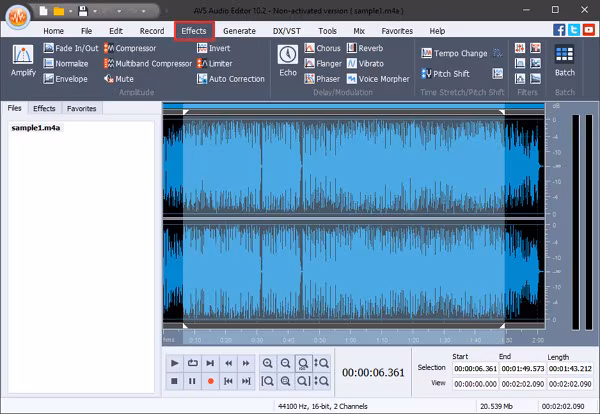
Task: Select the Normalize effect
Action: tap(66, 64)
